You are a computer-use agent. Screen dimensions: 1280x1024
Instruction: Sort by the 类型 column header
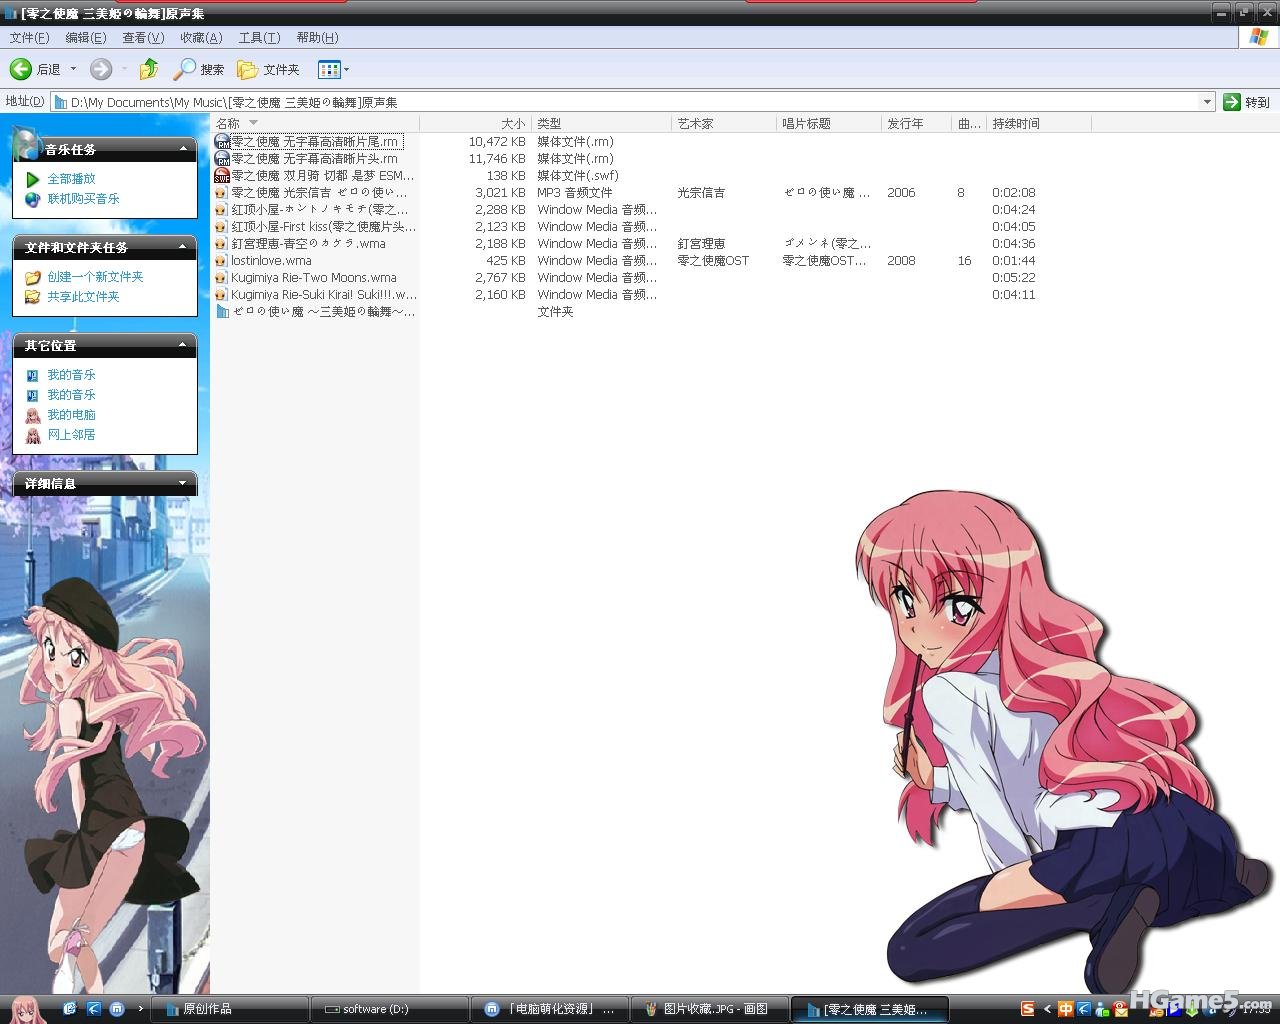coord(601,124)
